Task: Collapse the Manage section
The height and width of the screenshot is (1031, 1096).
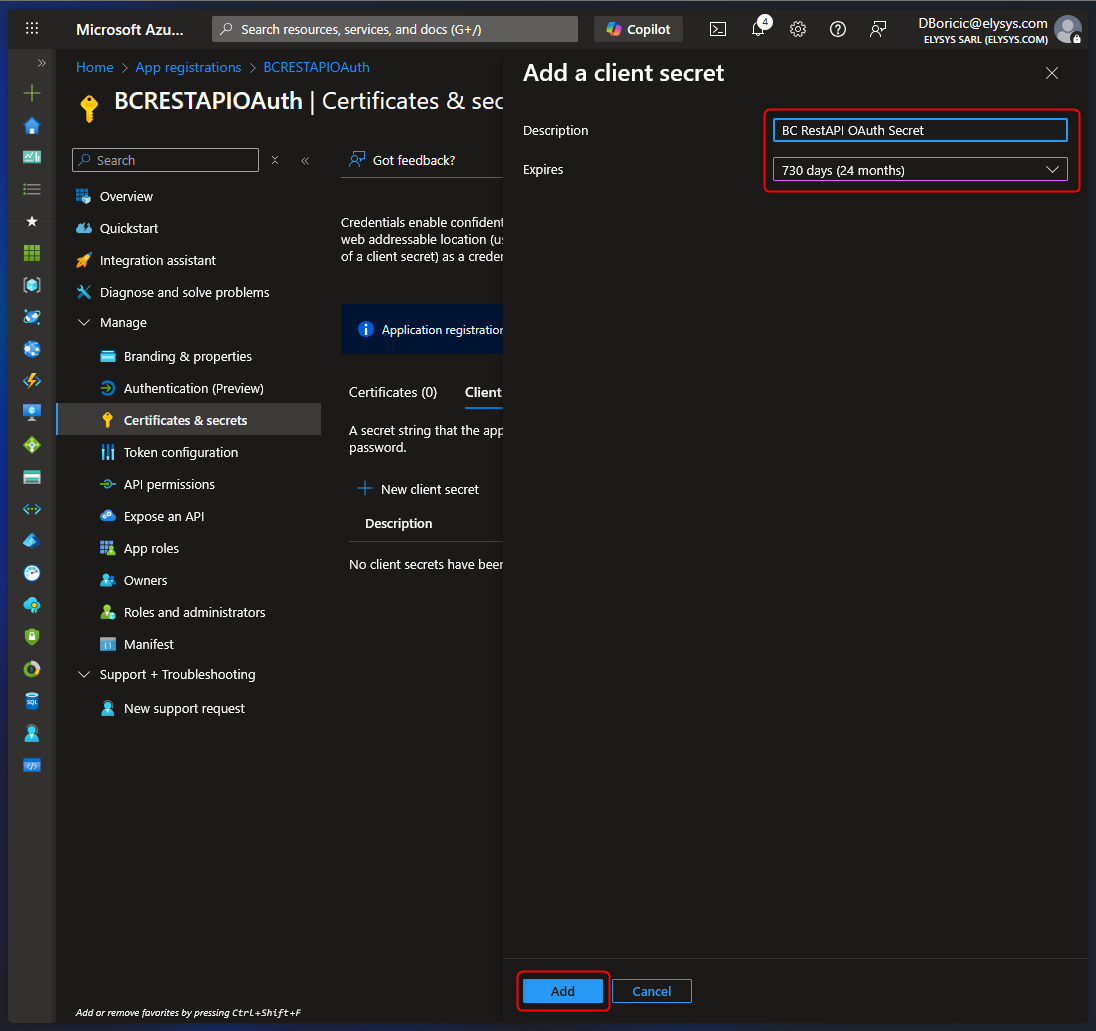Action: [84, 323]
